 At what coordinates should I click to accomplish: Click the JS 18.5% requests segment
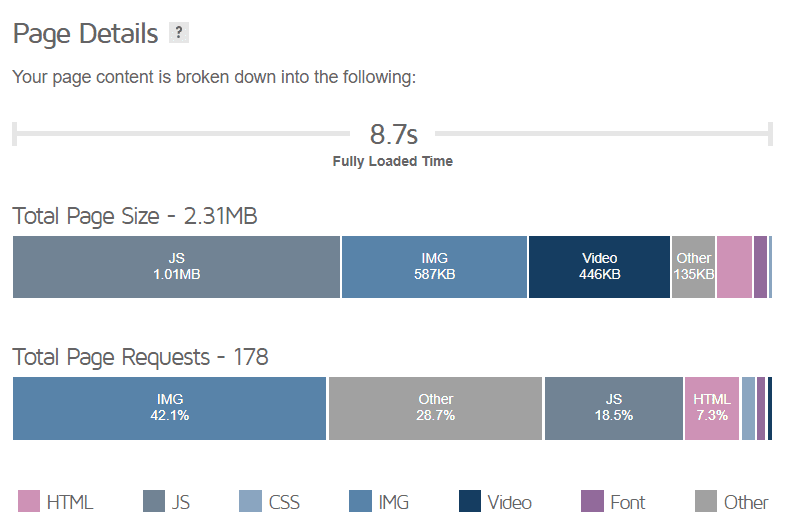pyautogui.click(x=613, y=407)
